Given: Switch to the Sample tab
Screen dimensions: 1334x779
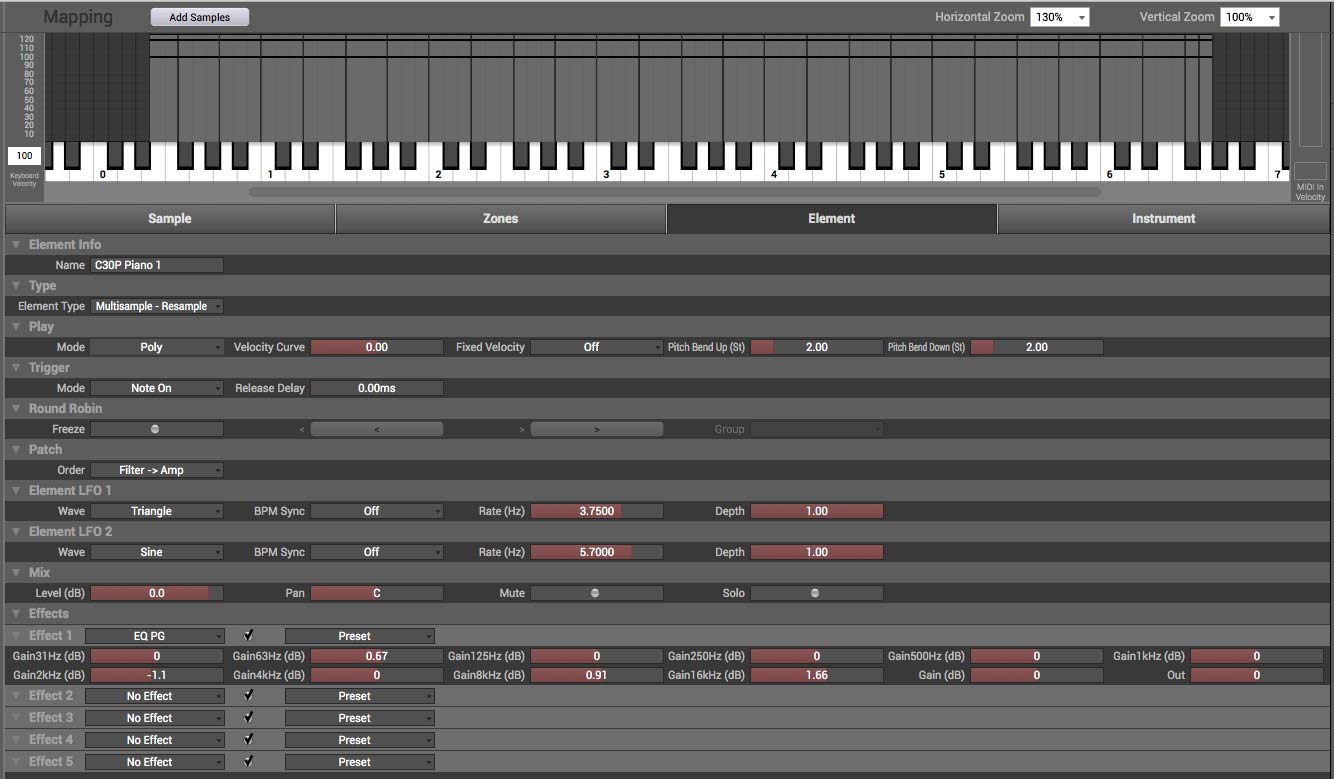Looking at the screenshot, I should (170, 219).
